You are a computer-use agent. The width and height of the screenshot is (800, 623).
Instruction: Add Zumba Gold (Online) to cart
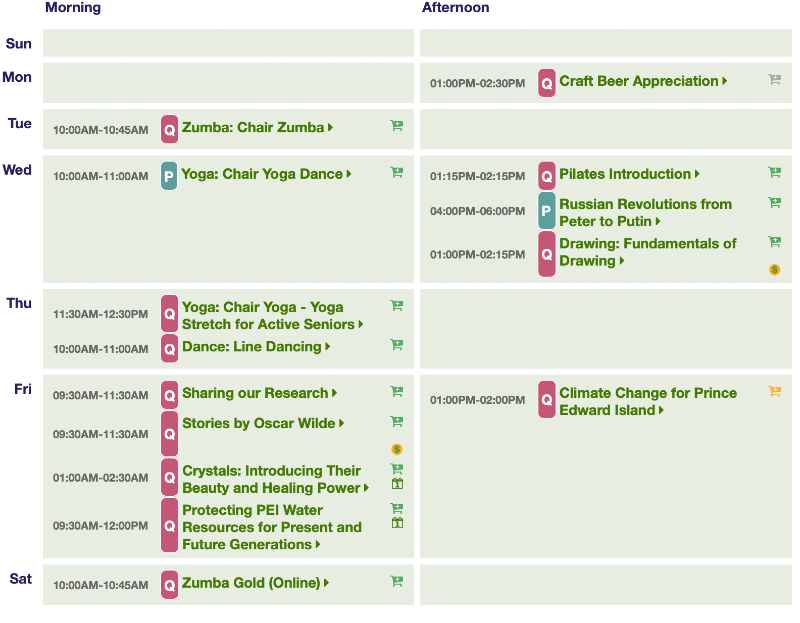pyautogui.click(x=397, y=580)
